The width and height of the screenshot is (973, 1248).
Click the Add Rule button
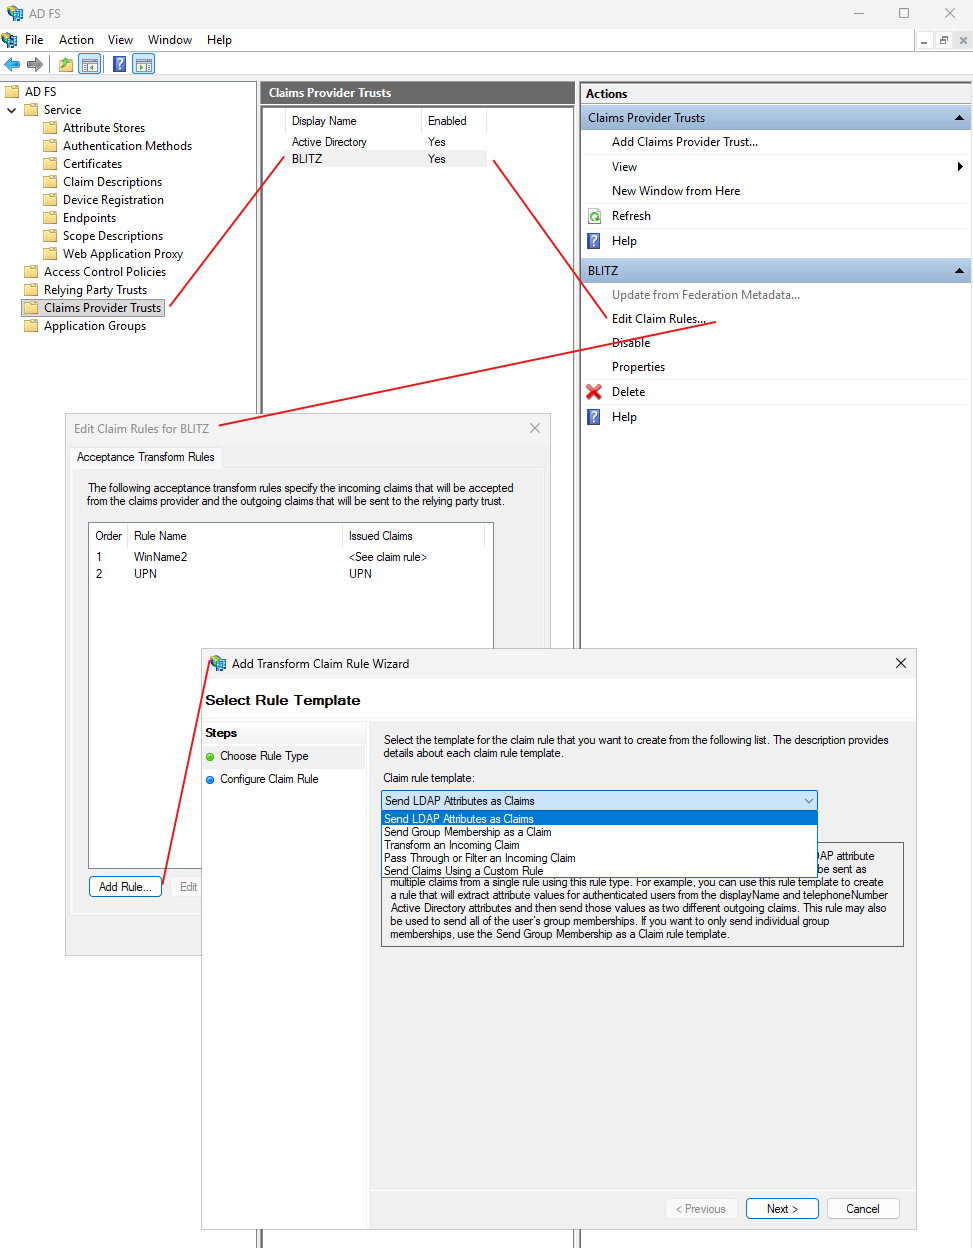coord(125,887)
